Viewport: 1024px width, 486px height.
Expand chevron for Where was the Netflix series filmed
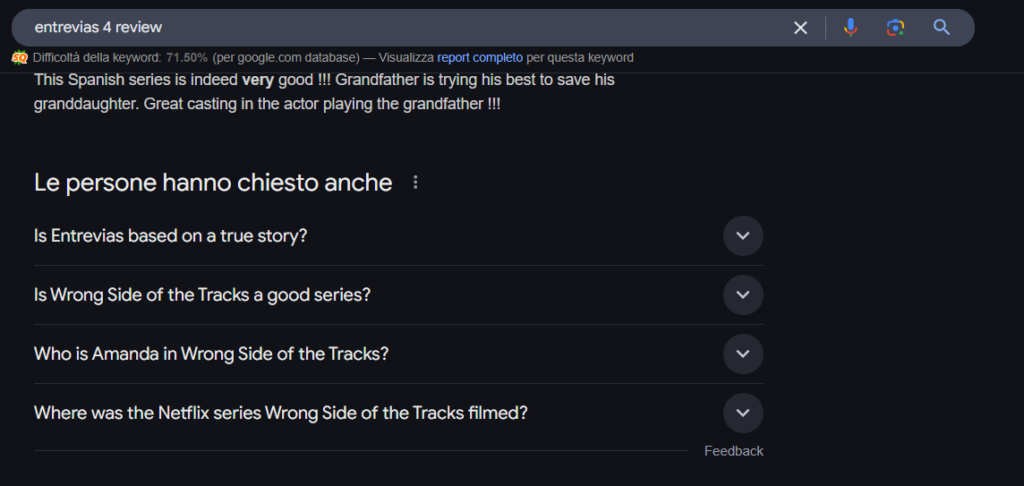click(743, 413)
